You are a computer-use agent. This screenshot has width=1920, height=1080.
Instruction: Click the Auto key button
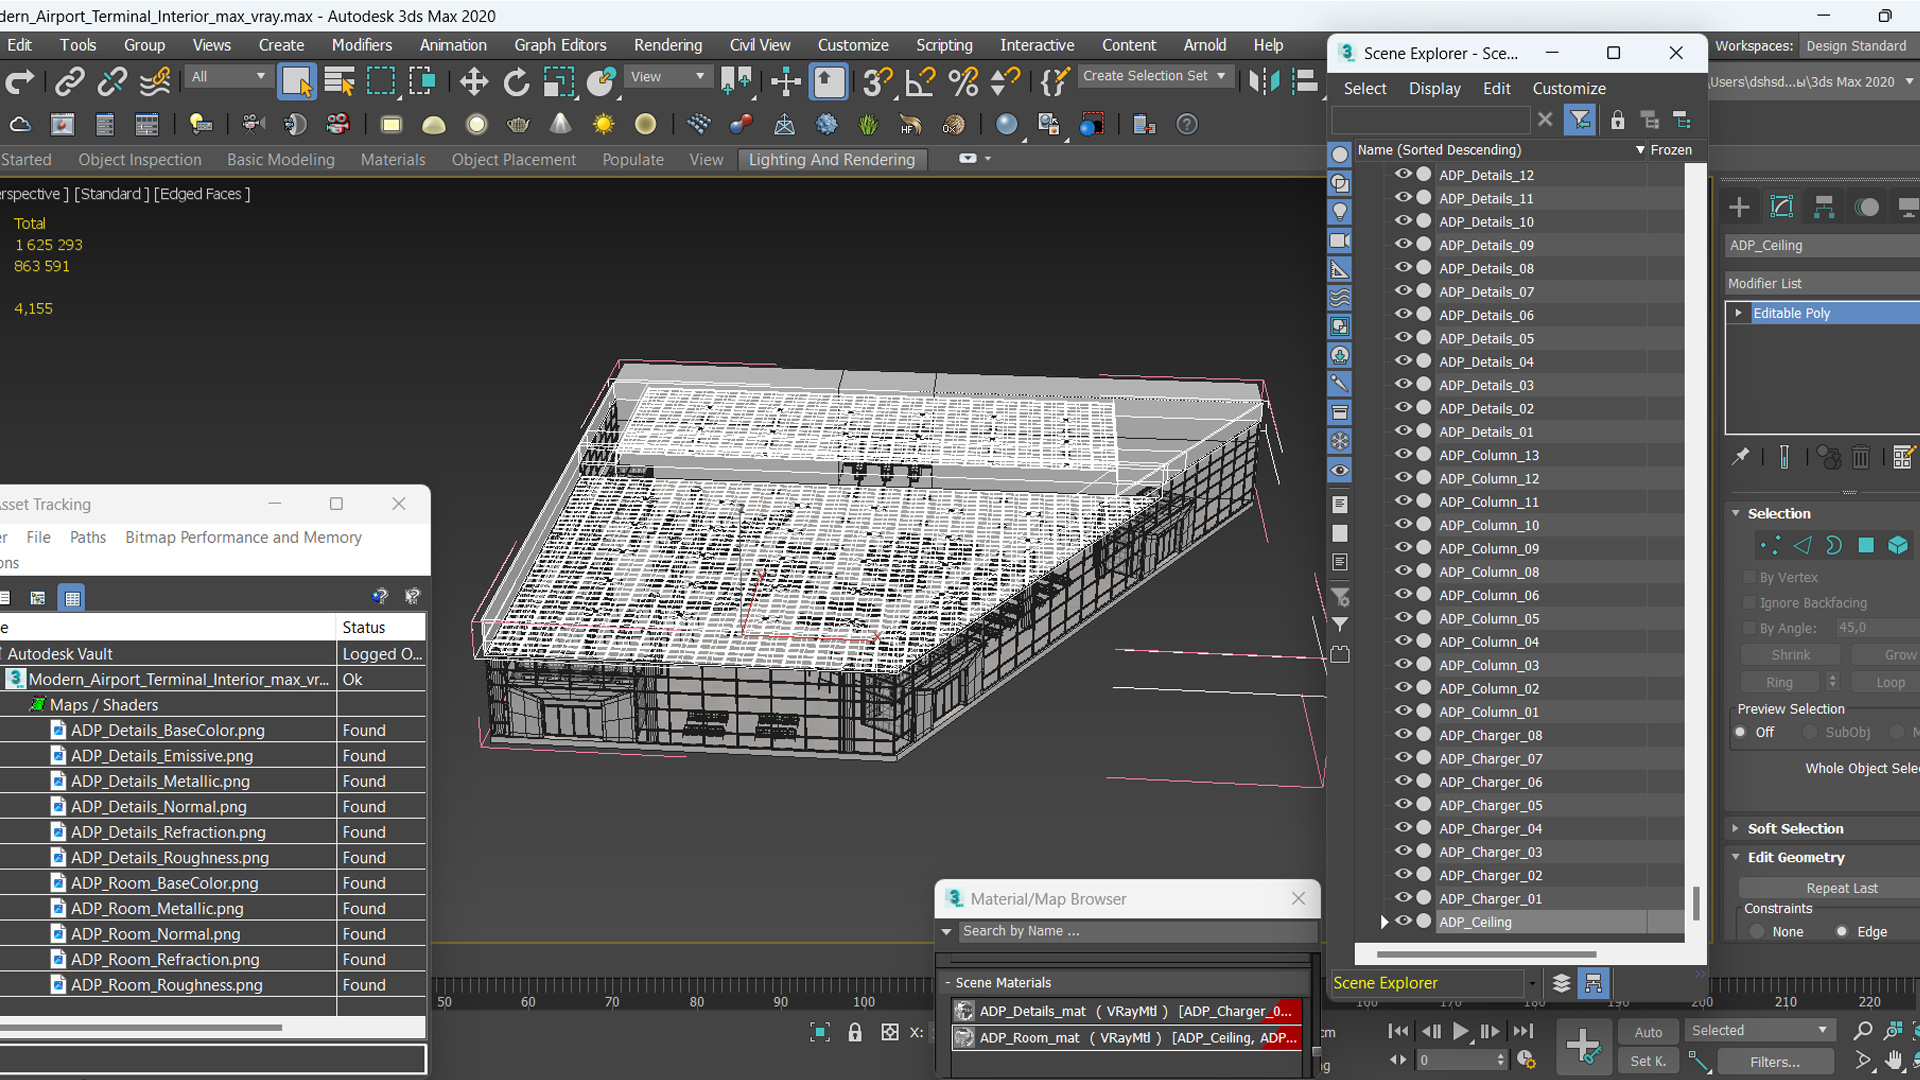pyautogui.click(x=1648, y=1032)
